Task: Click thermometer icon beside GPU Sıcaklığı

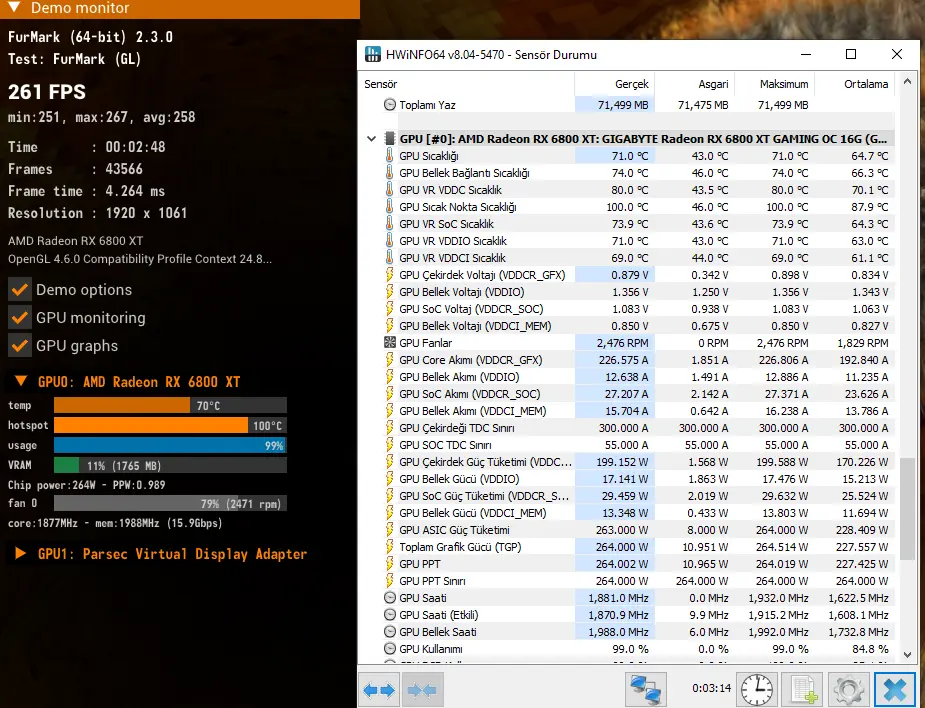Action: [x=389, y=156]
